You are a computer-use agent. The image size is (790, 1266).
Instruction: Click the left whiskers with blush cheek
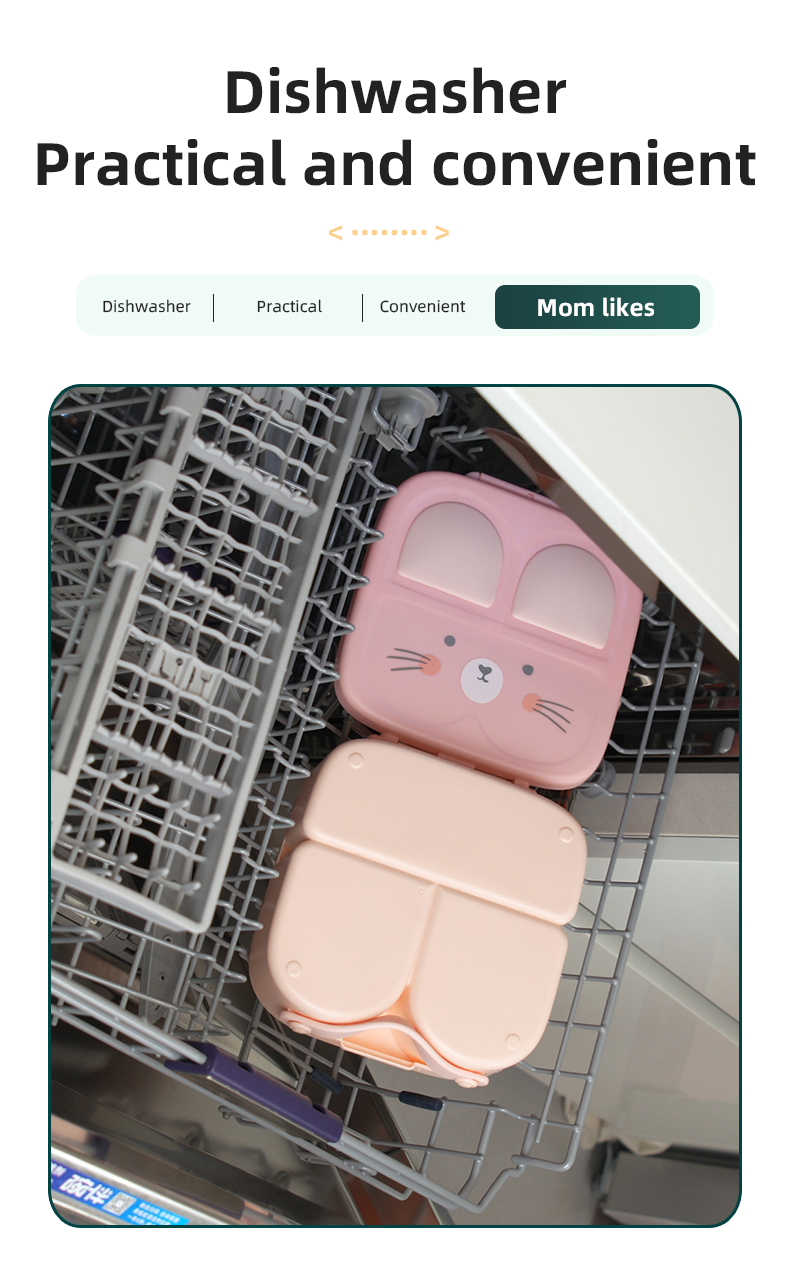414,661
